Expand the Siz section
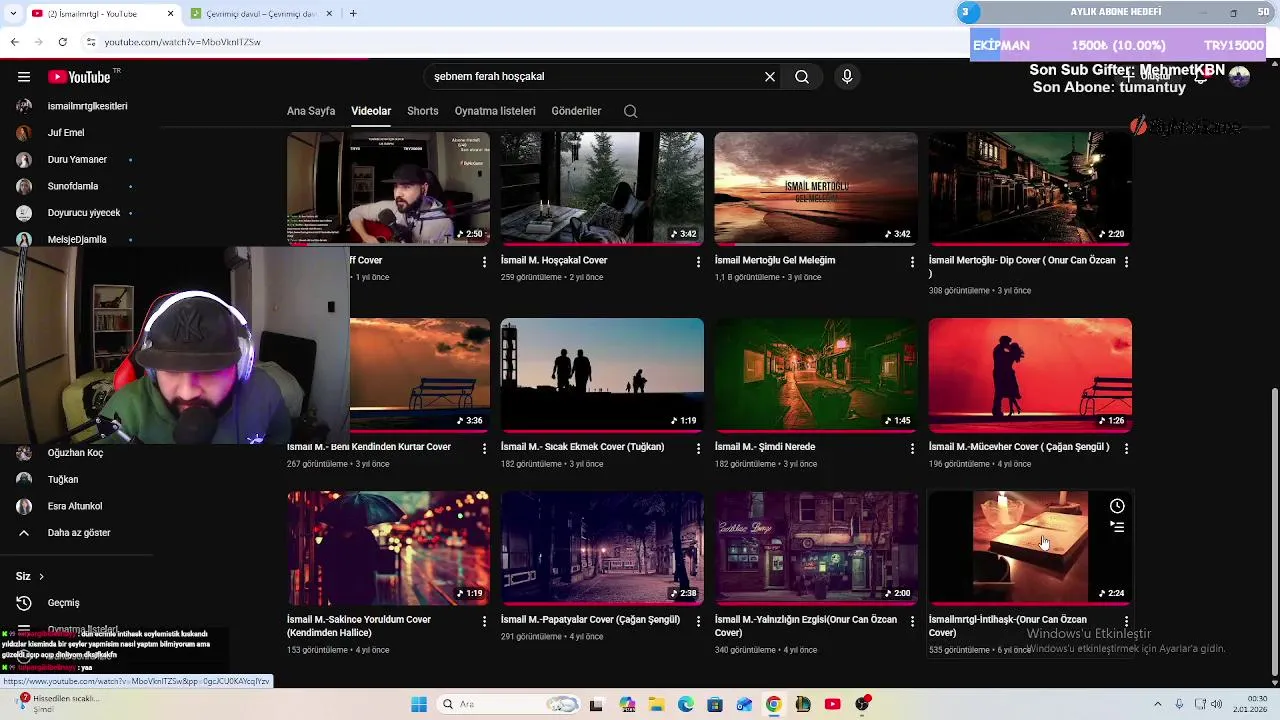Image resolution: width=1280 pixels, height=720 pixels. tap(30, 577)
